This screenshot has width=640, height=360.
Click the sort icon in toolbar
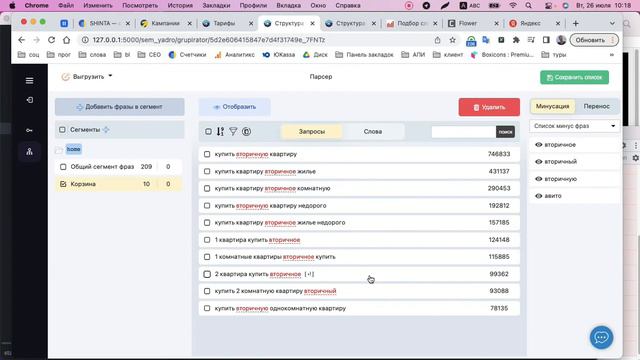click(x=220, y=131)
